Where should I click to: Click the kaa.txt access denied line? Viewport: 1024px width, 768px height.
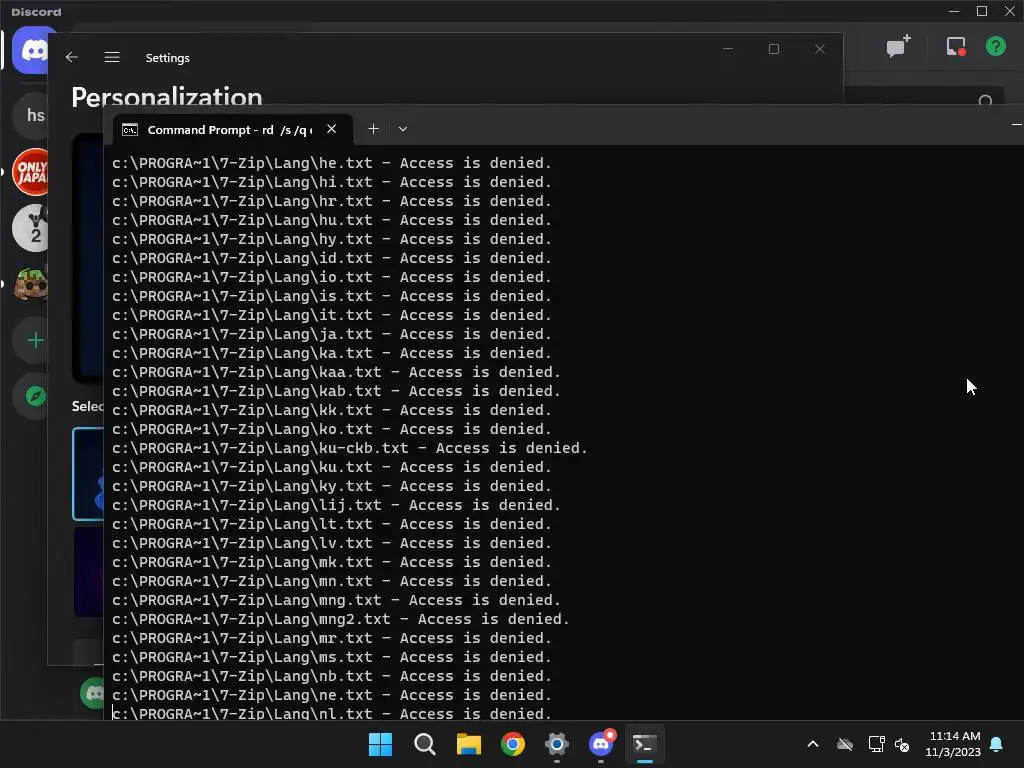[x=336, y=372]
